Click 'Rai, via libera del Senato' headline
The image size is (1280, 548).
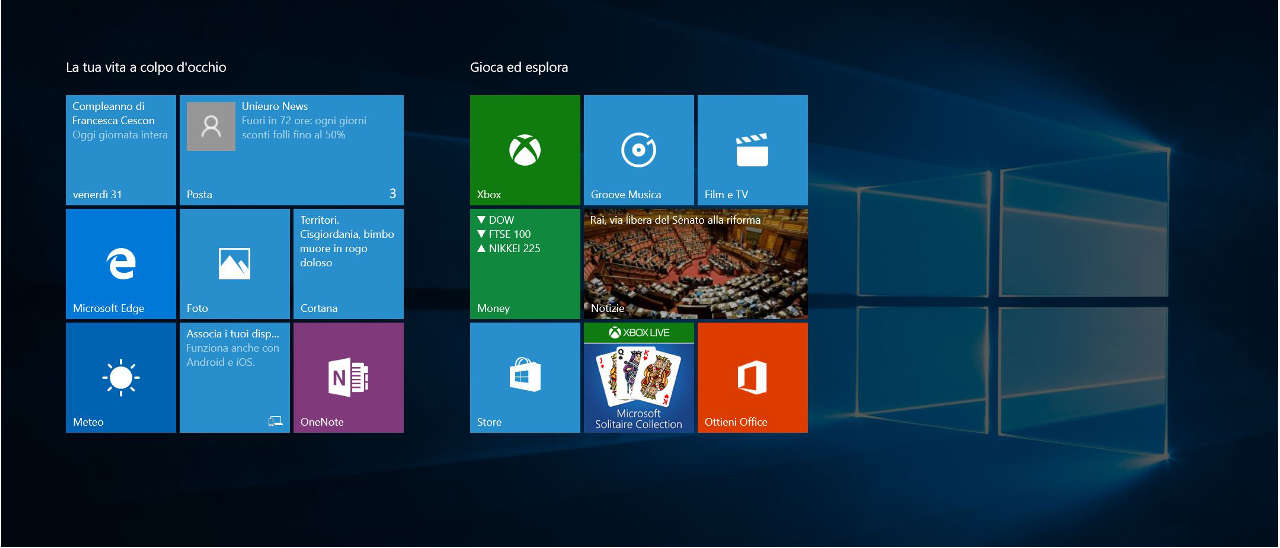point(676,220)
